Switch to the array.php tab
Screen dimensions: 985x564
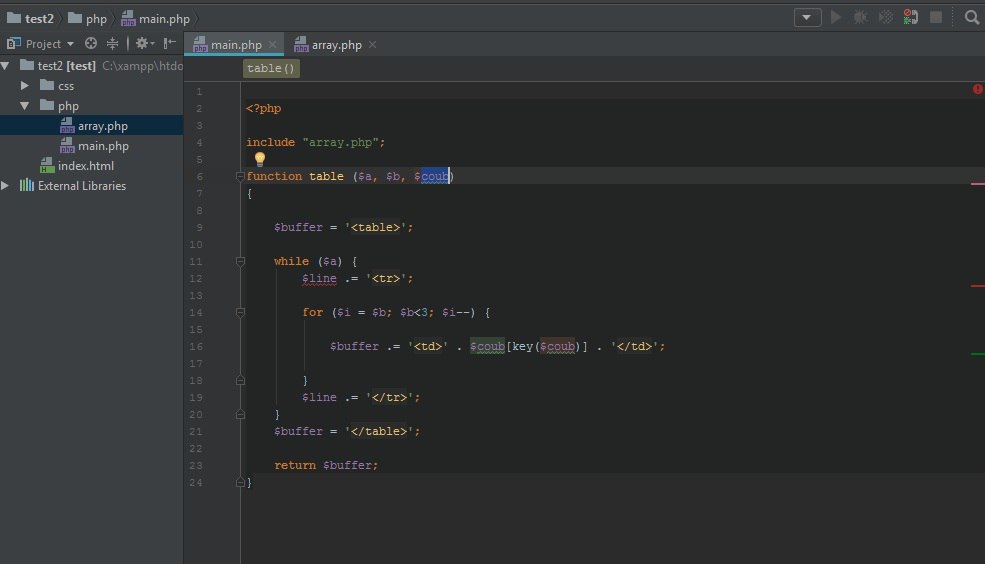(336, 45)
